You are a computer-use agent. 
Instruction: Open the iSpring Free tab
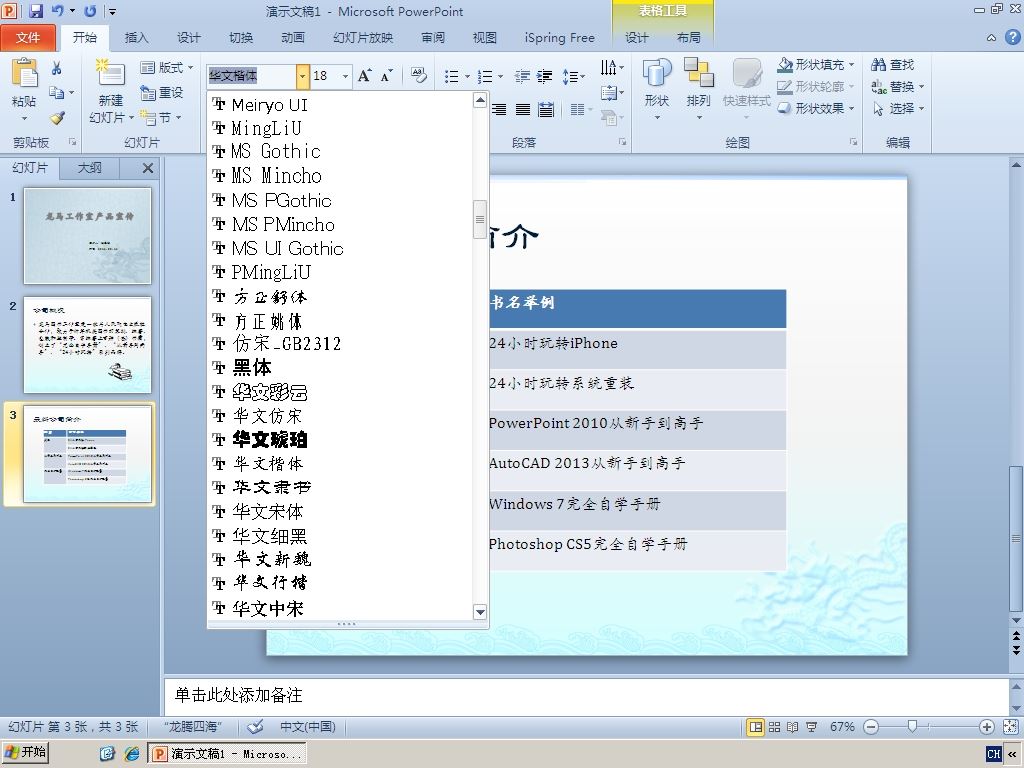coord(560,38)
